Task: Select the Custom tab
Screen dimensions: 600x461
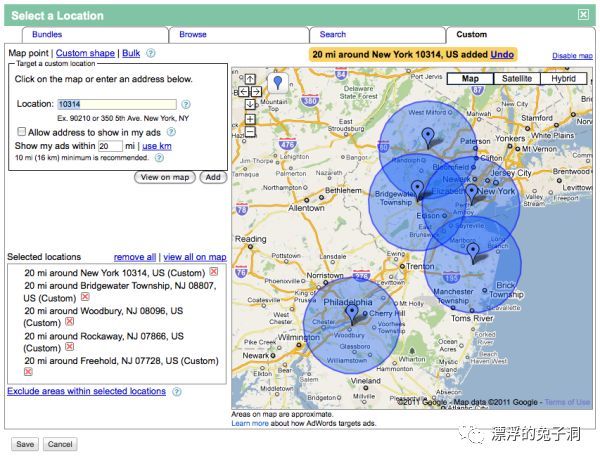Action: (520, 34)
